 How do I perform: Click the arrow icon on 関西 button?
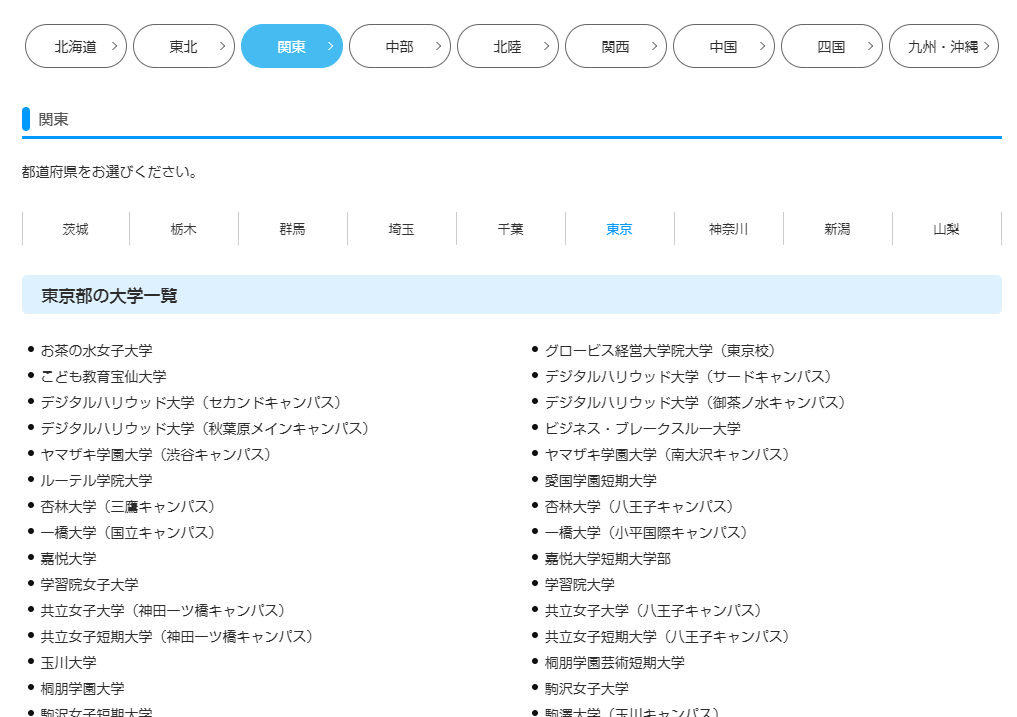(654, 46)
